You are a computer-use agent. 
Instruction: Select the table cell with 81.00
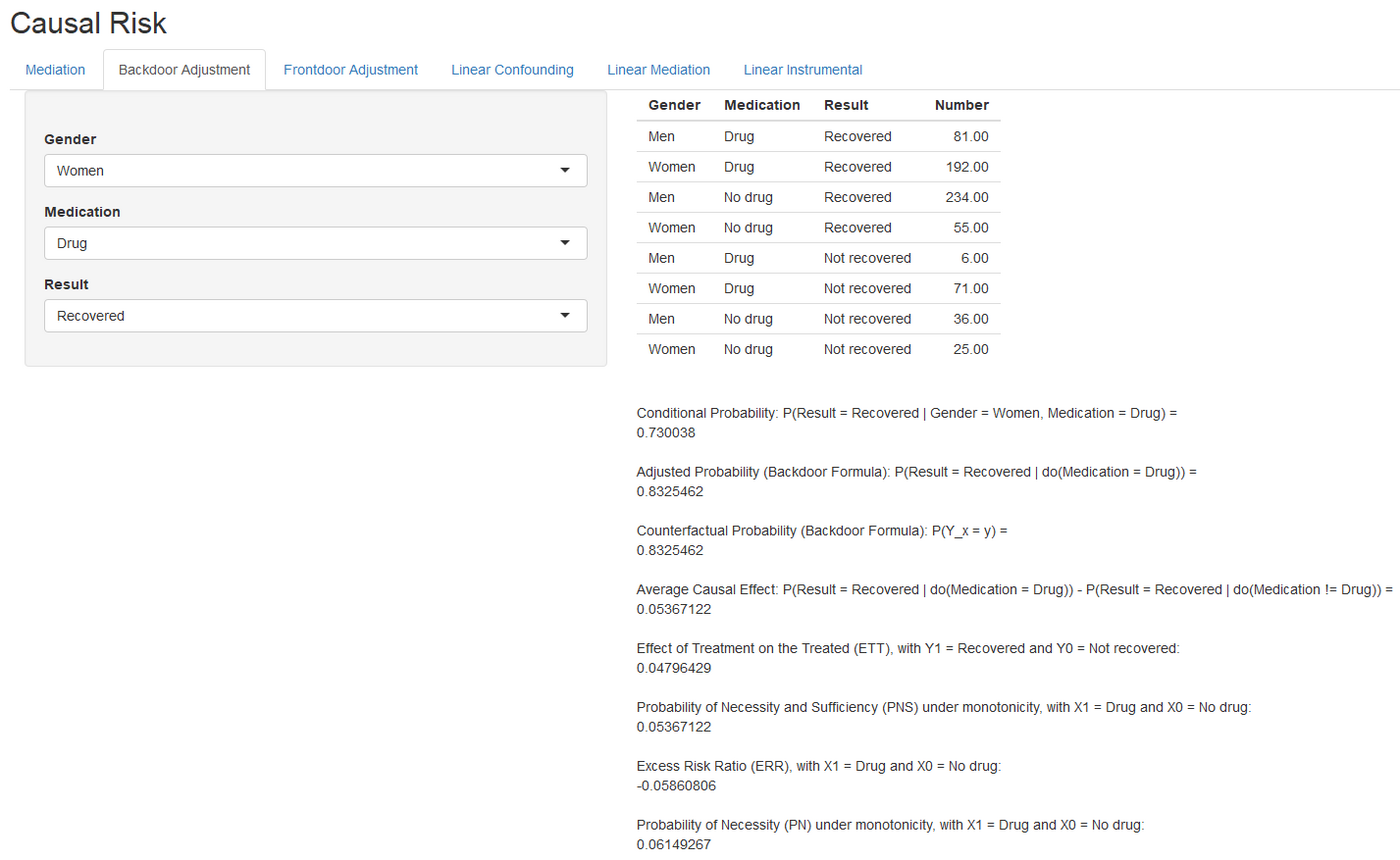pos(971,136)
